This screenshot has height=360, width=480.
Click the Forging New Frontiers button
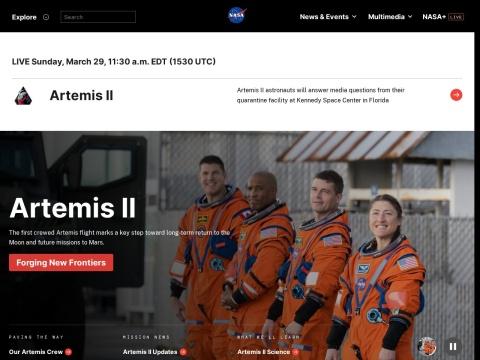pyautogui.click(x=61, y=263)
